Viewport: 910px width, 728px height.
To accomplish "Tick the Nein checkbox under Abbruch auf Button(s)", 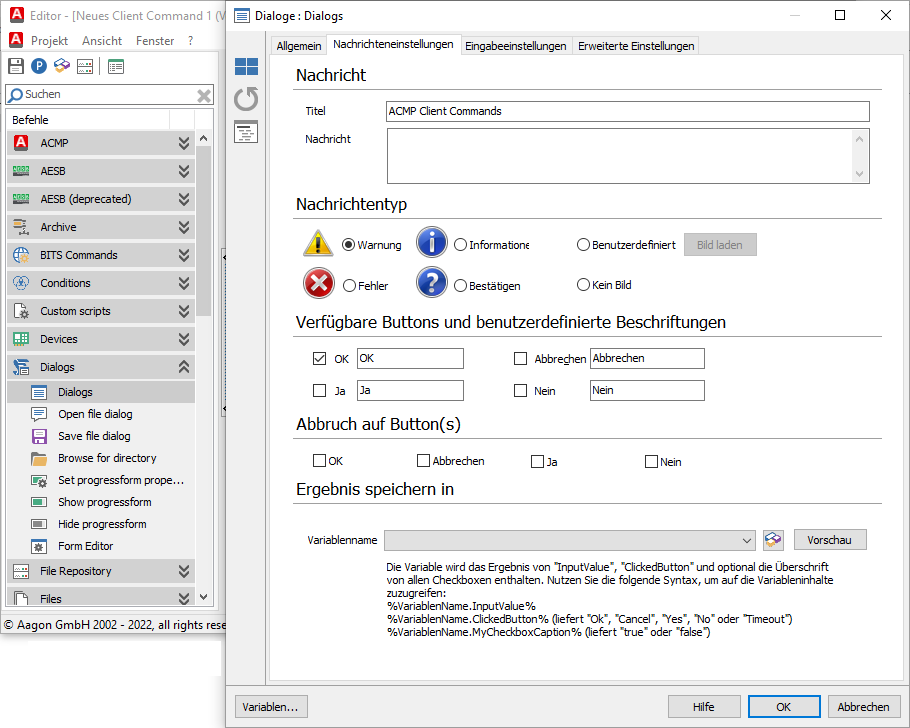I will tap(651, 461).
